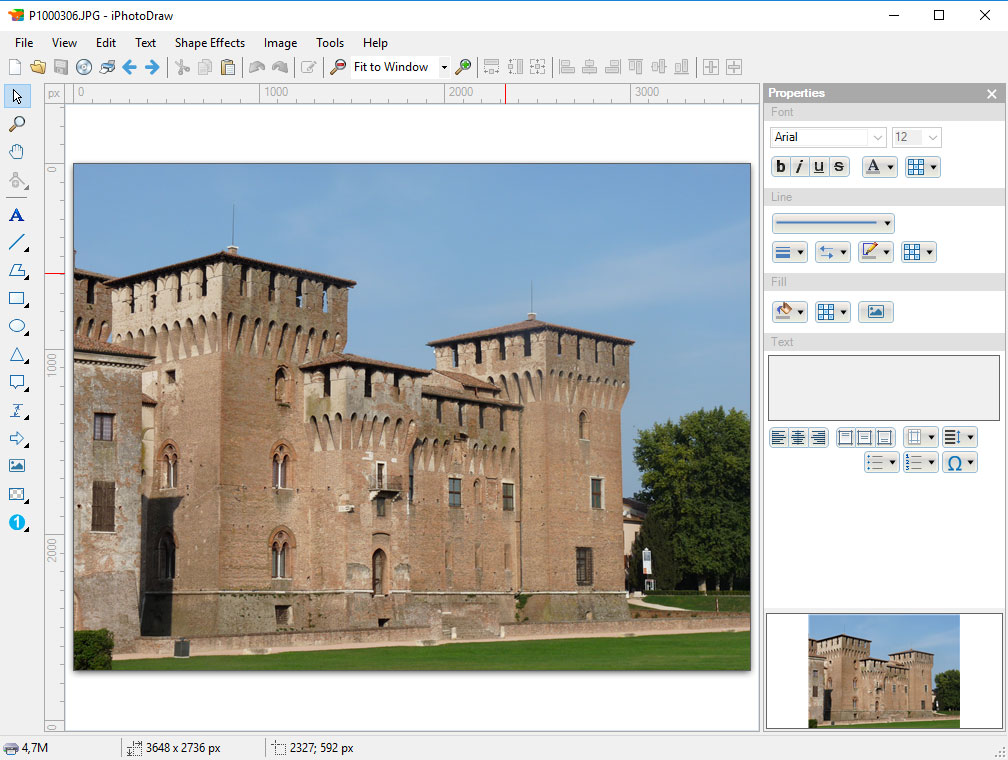Image resolution: width=1008 pixels, height=760 pixels.
Task: Open the Shape Effects menu
Action: pyautogui.click(x=209, y=43)
